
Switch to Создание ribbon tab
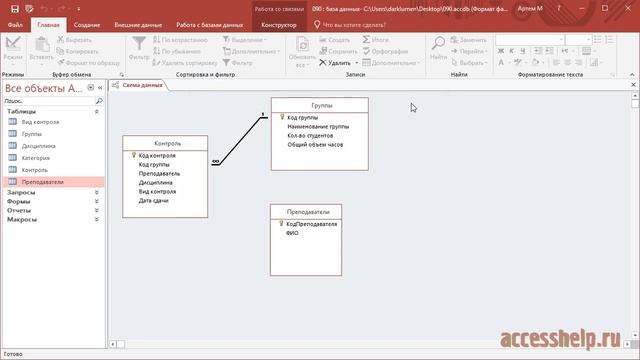click(x=87, y=25)
